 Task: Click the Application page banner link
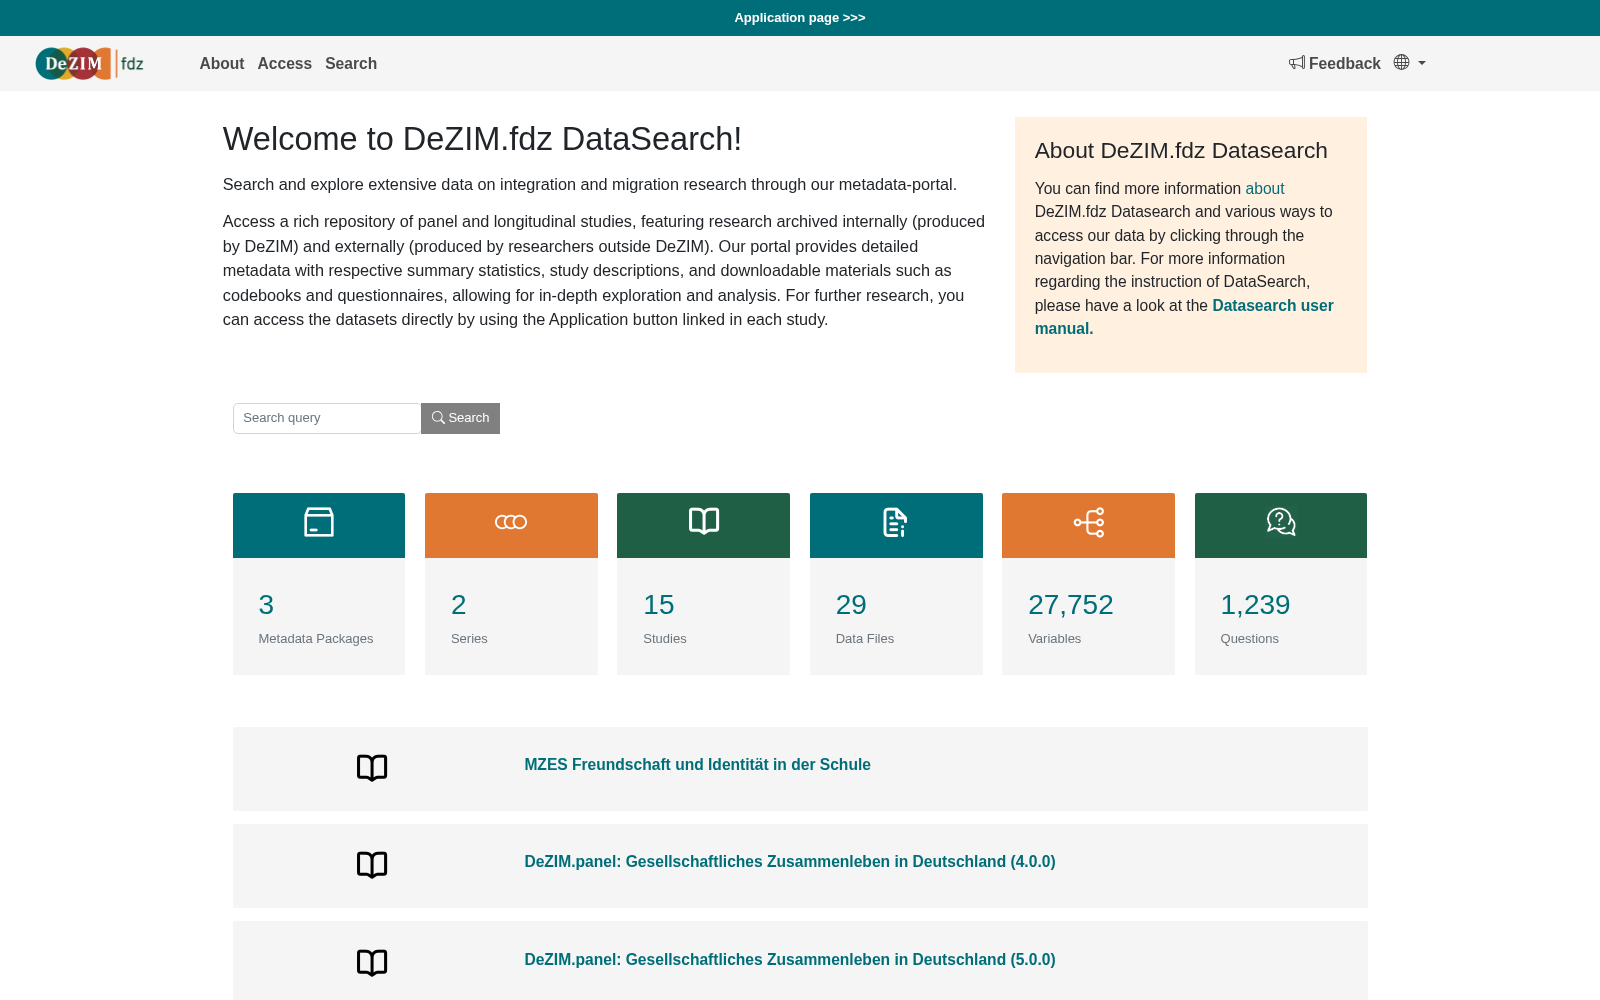click(x=800, y=18)
